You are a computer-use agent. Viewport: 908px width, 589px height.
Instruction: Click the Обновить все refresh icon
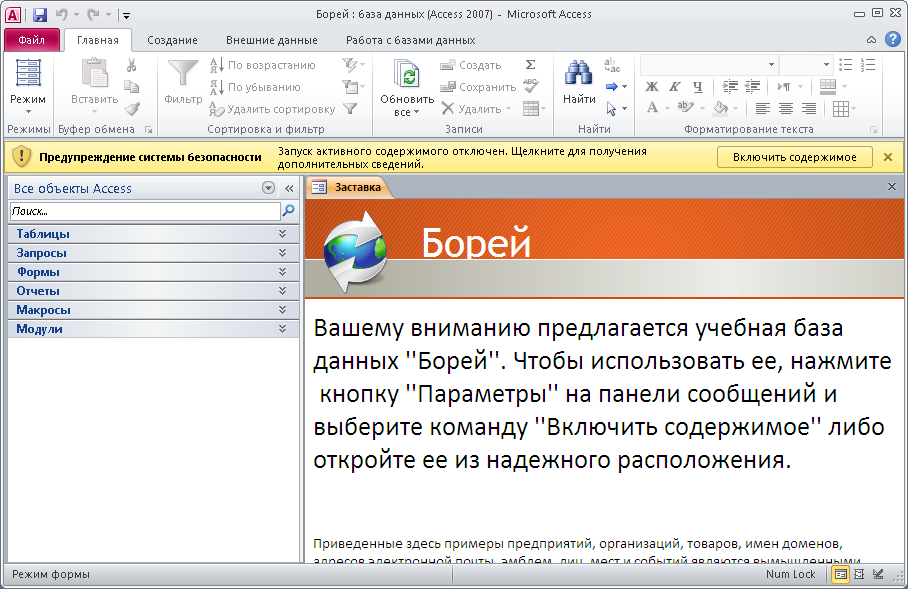point(407,74)
